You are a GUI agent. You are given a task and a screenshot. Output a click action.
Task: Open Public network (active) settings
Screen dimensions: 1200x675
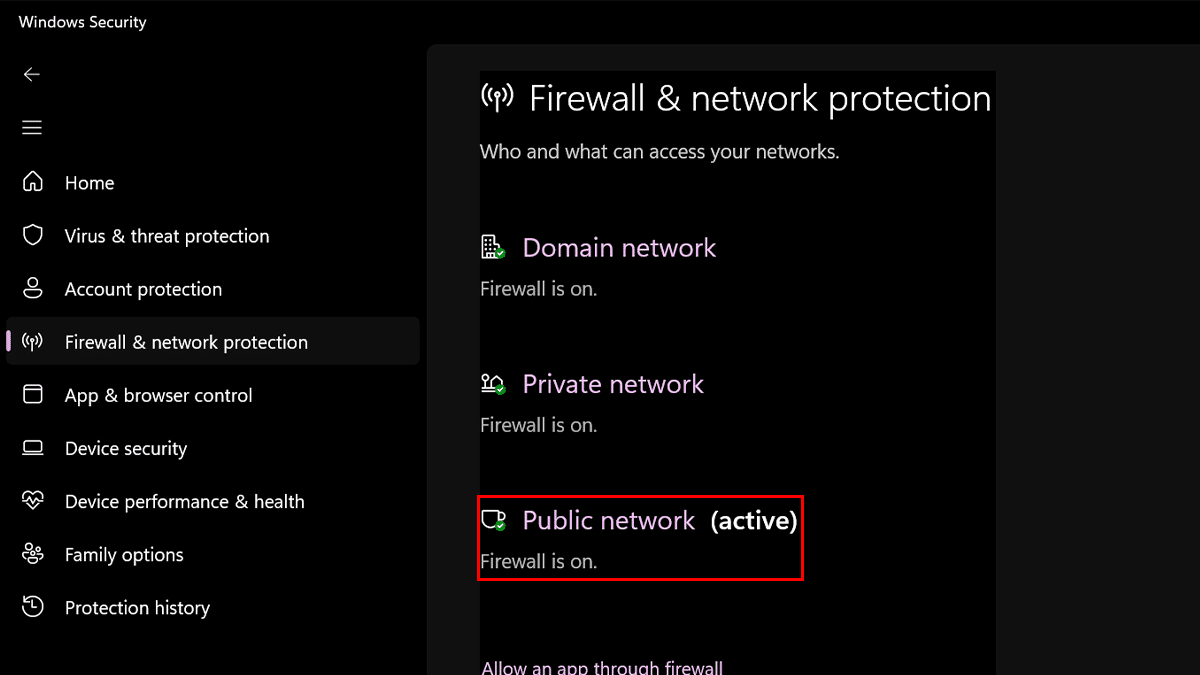pos(609,521)
